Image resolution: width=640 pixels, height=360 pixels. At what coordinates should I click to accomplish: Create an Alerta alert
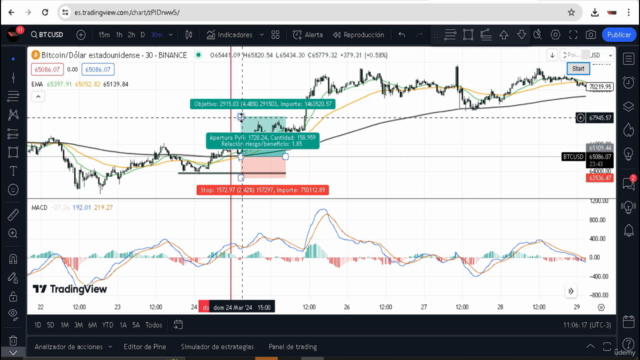[308, 35]
